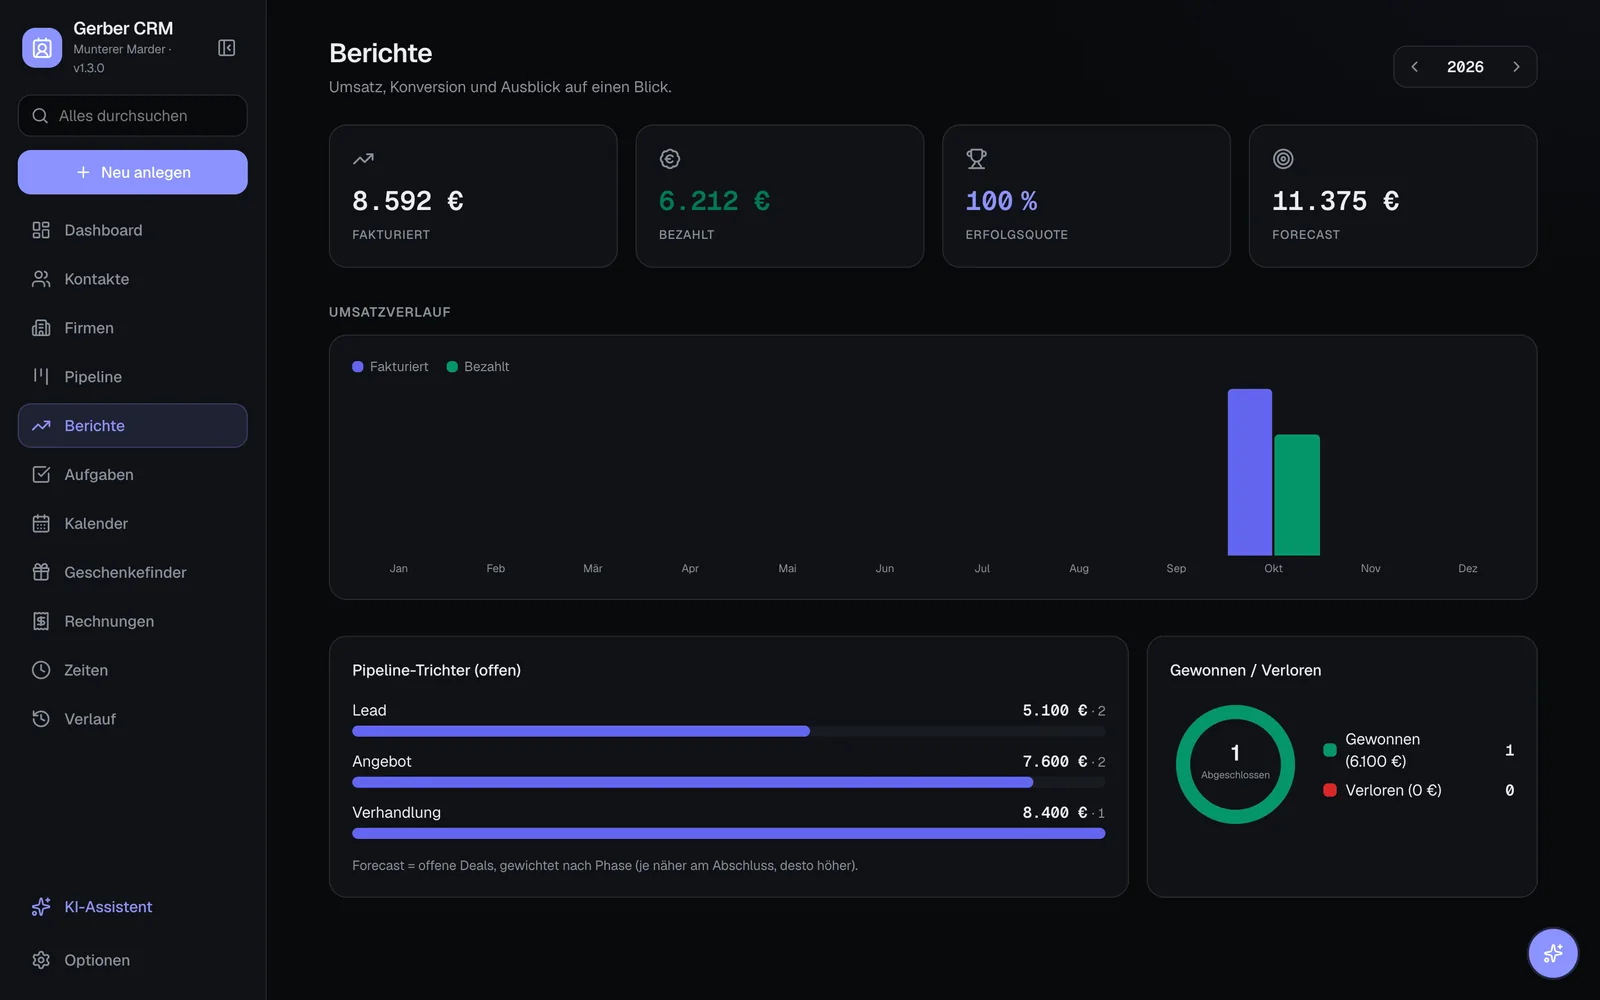The image size is (1600, 1000).
Task: Click the green Bezahlt bar for Okt
Action: (x=1297, y=495)
